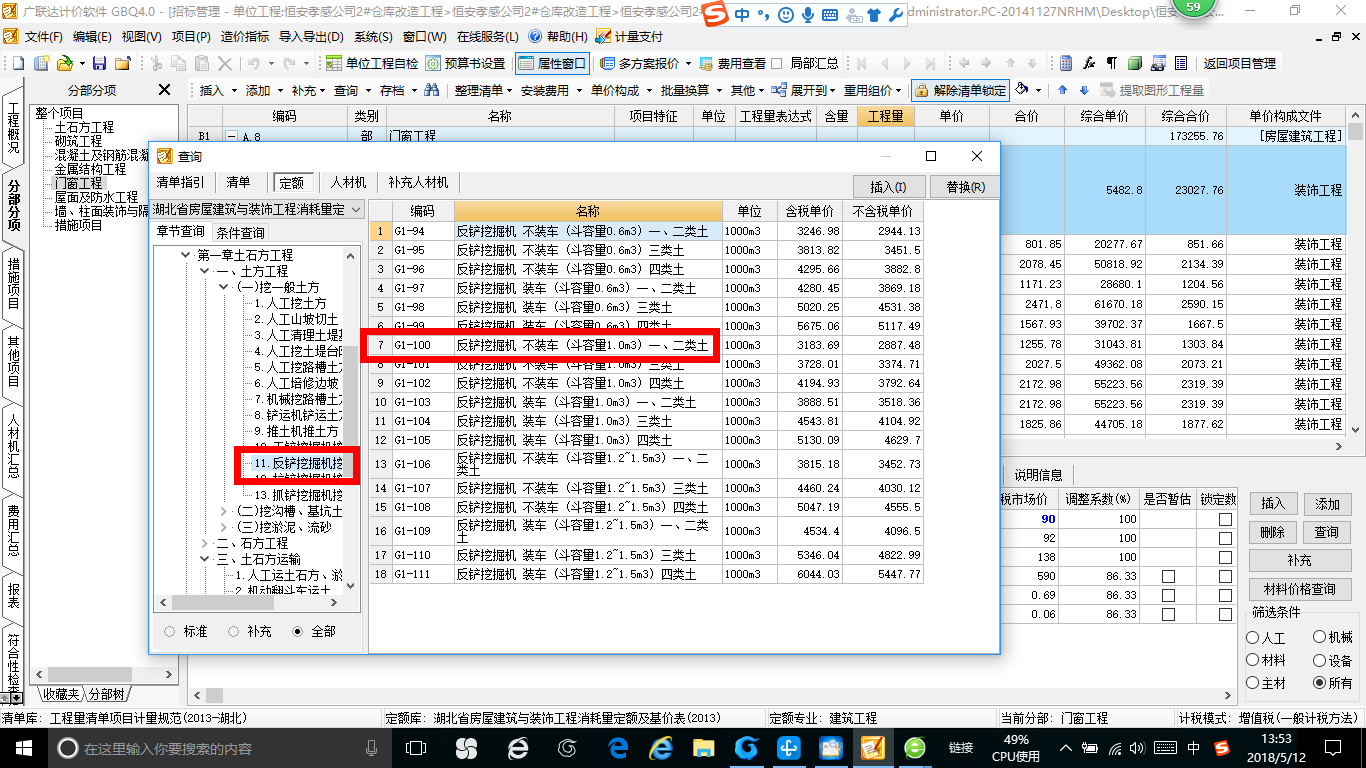Switch to 人材机 tab in query dialog
This screenshot has height=768, width=1366.
tap(348, 183)
